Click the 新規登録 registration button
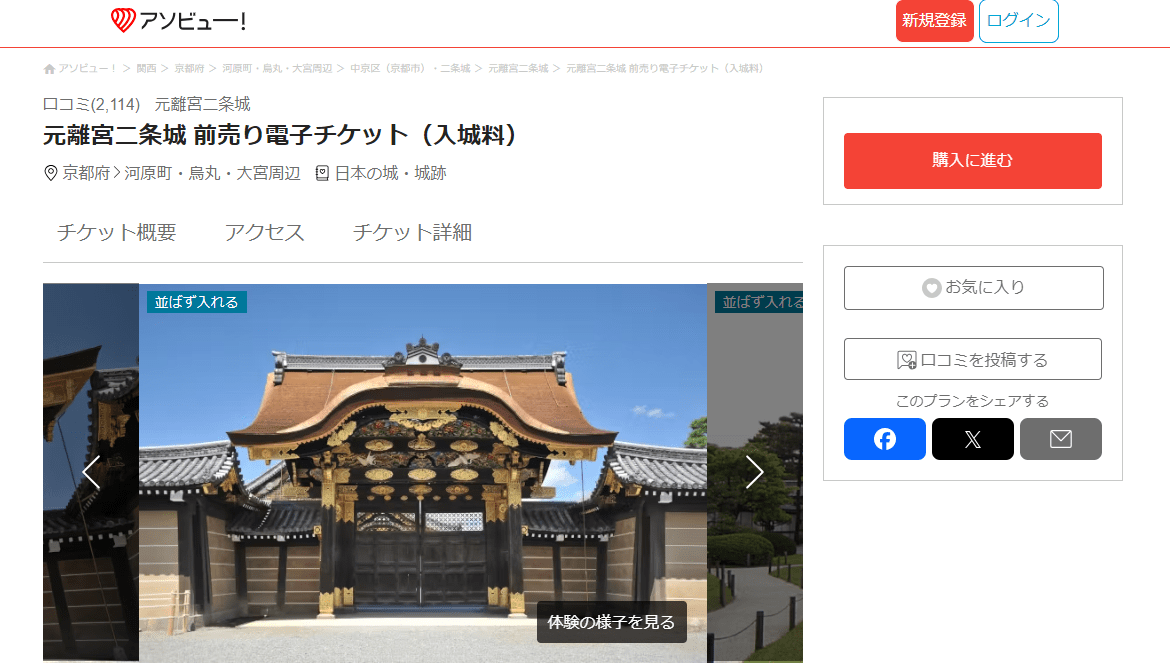1170x671 pixels. (934, 20)
